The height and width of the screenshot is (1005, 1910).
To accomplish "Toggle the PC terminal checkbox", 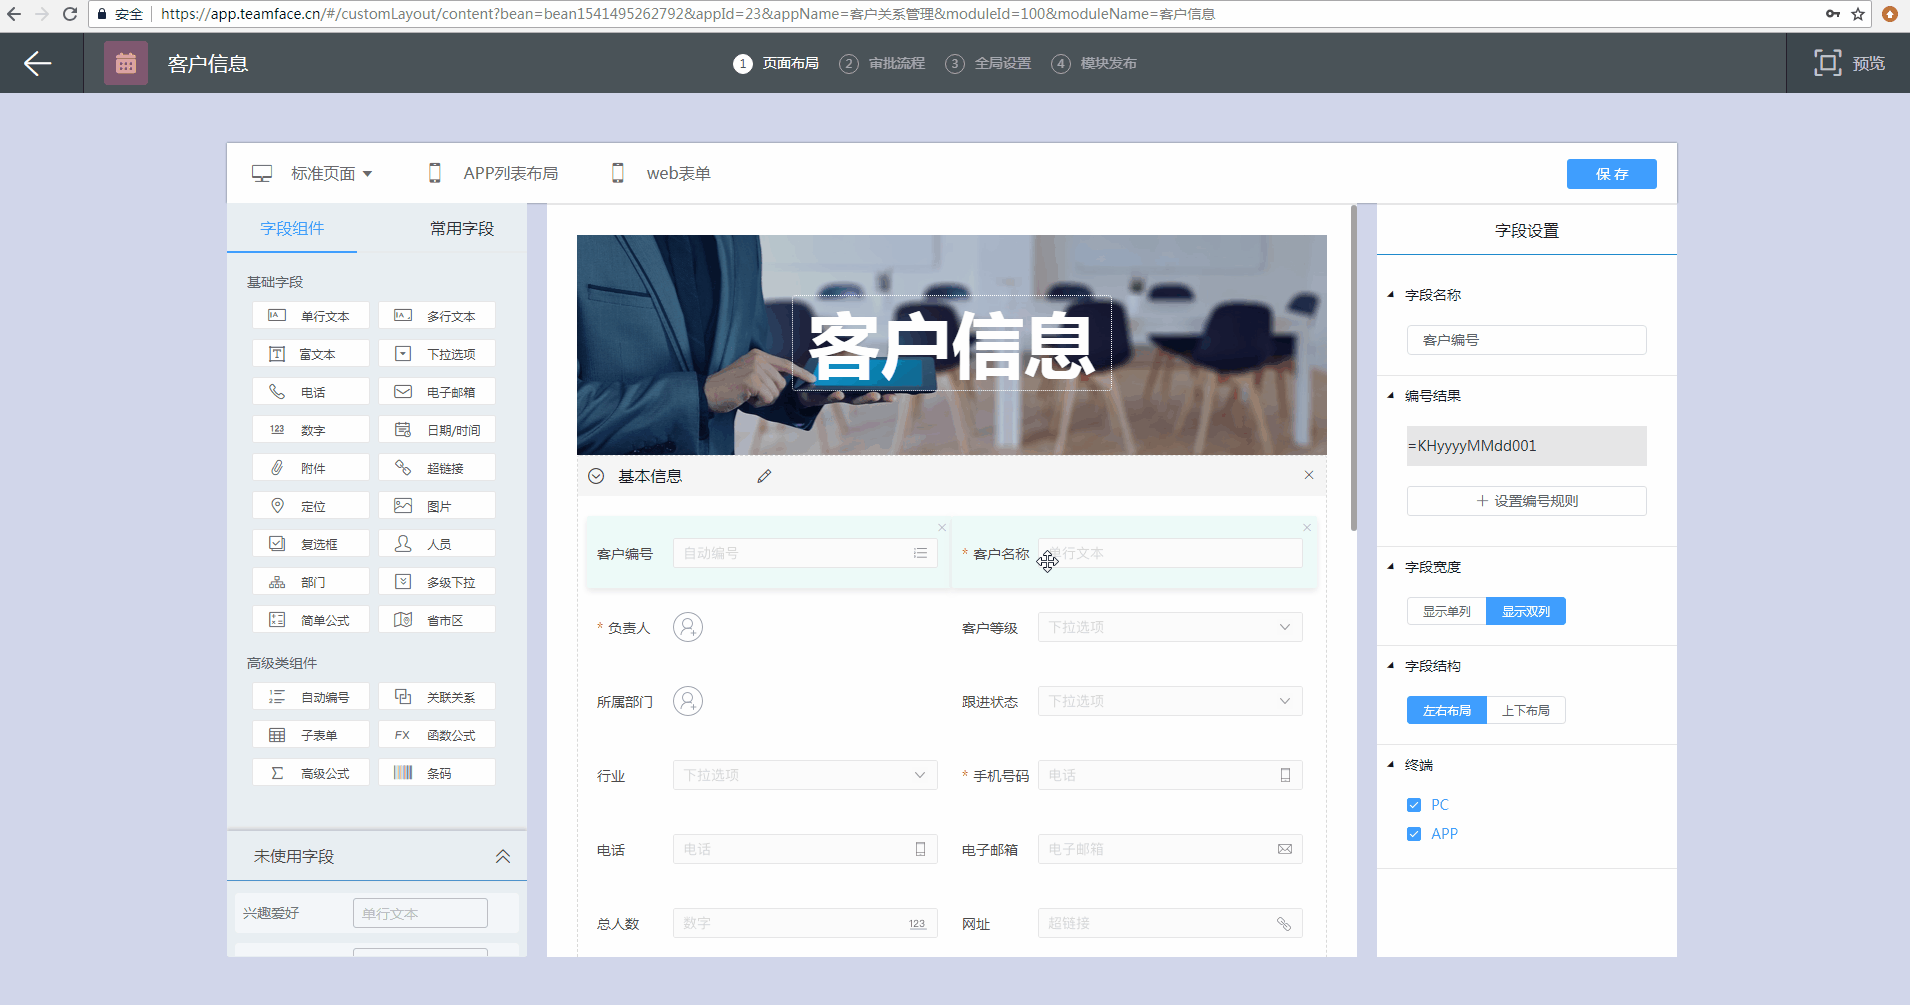I will click(1414, 805).
